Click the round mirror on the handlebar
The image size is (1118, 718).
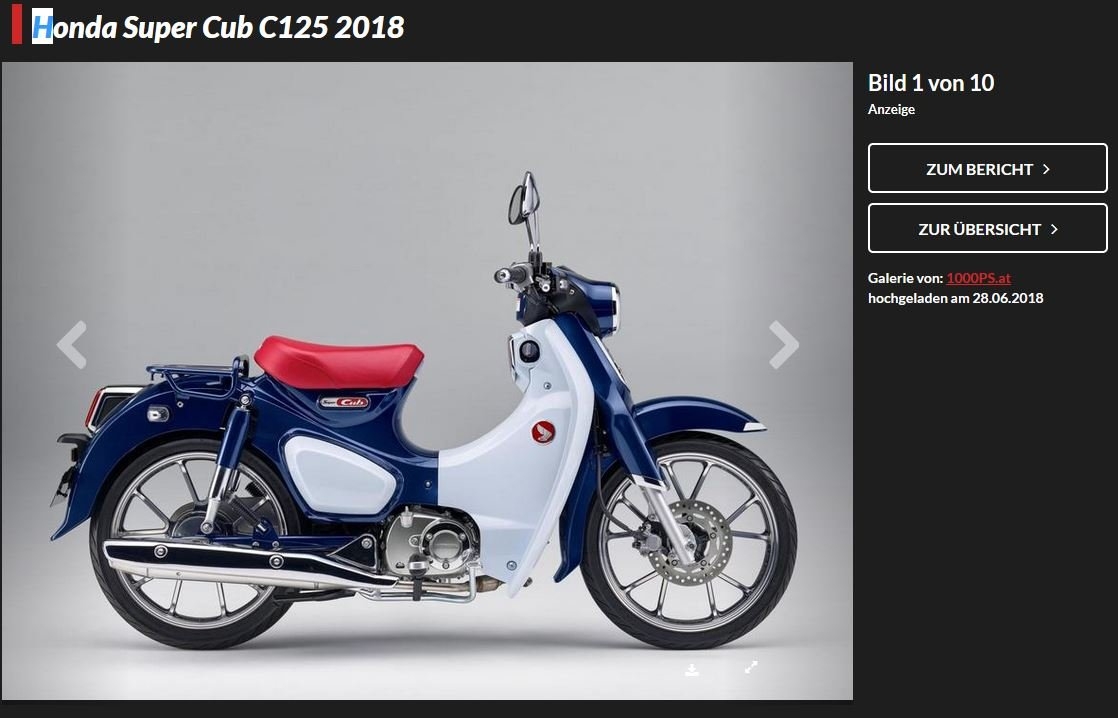(x=518, y=204)
